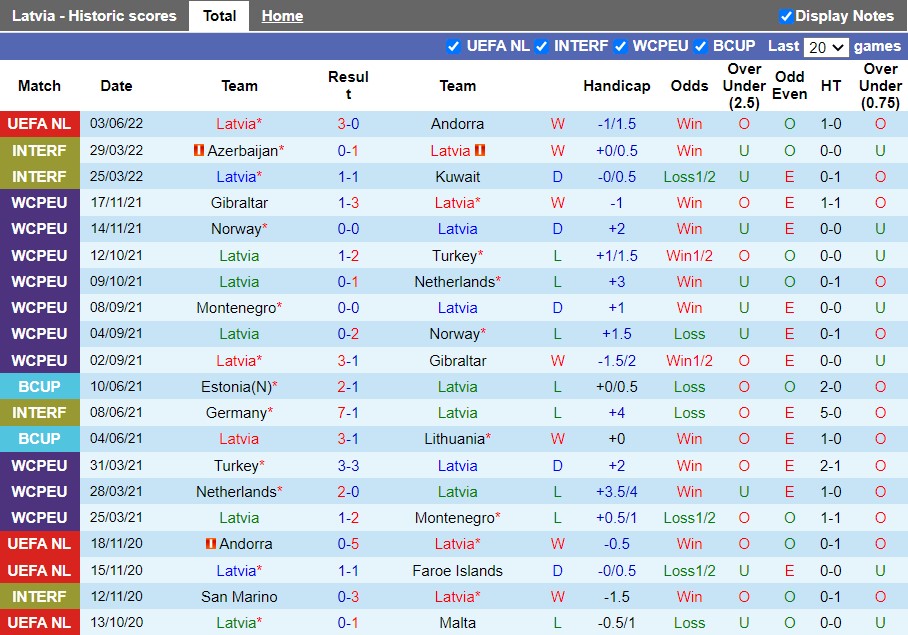Disable the INTERF competition filter

[x=541, y=46]
